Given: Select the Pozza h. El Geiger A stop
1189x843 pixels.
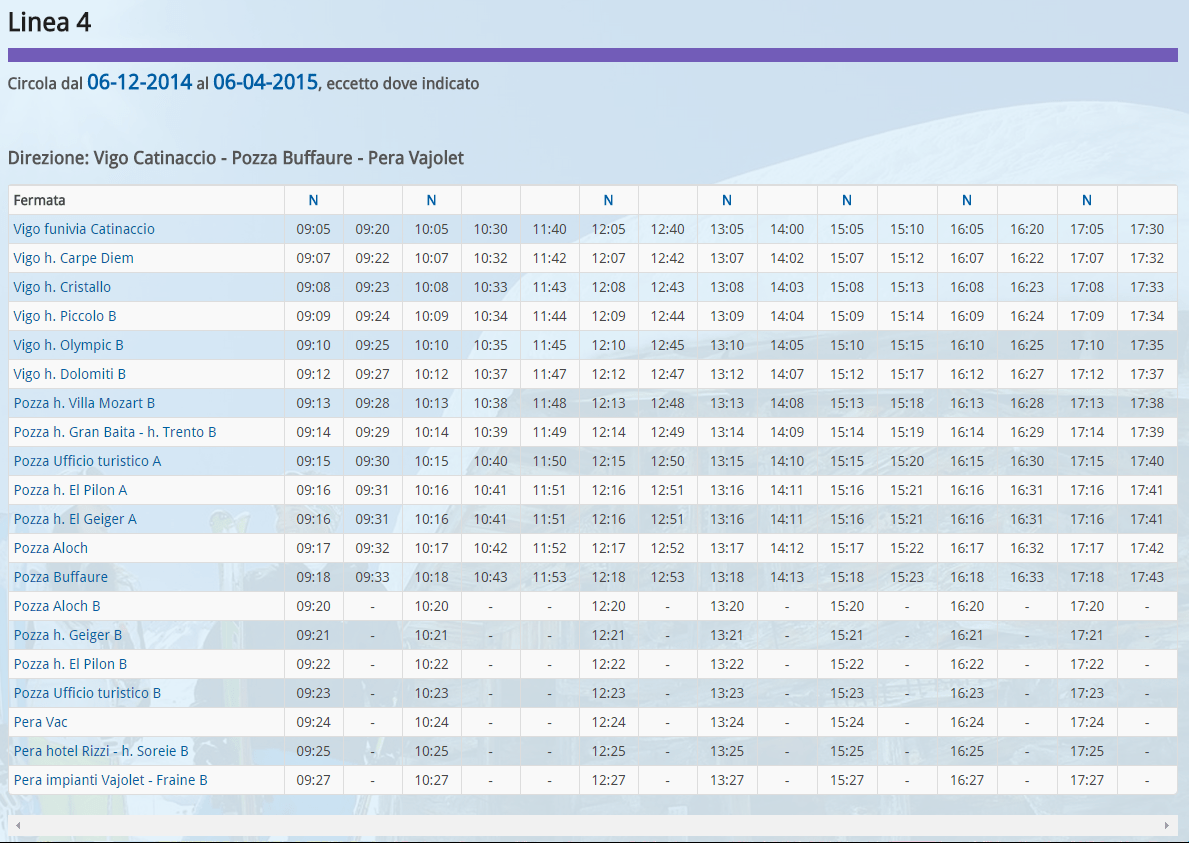Looking at the screenshot, I should click(77, 518).
